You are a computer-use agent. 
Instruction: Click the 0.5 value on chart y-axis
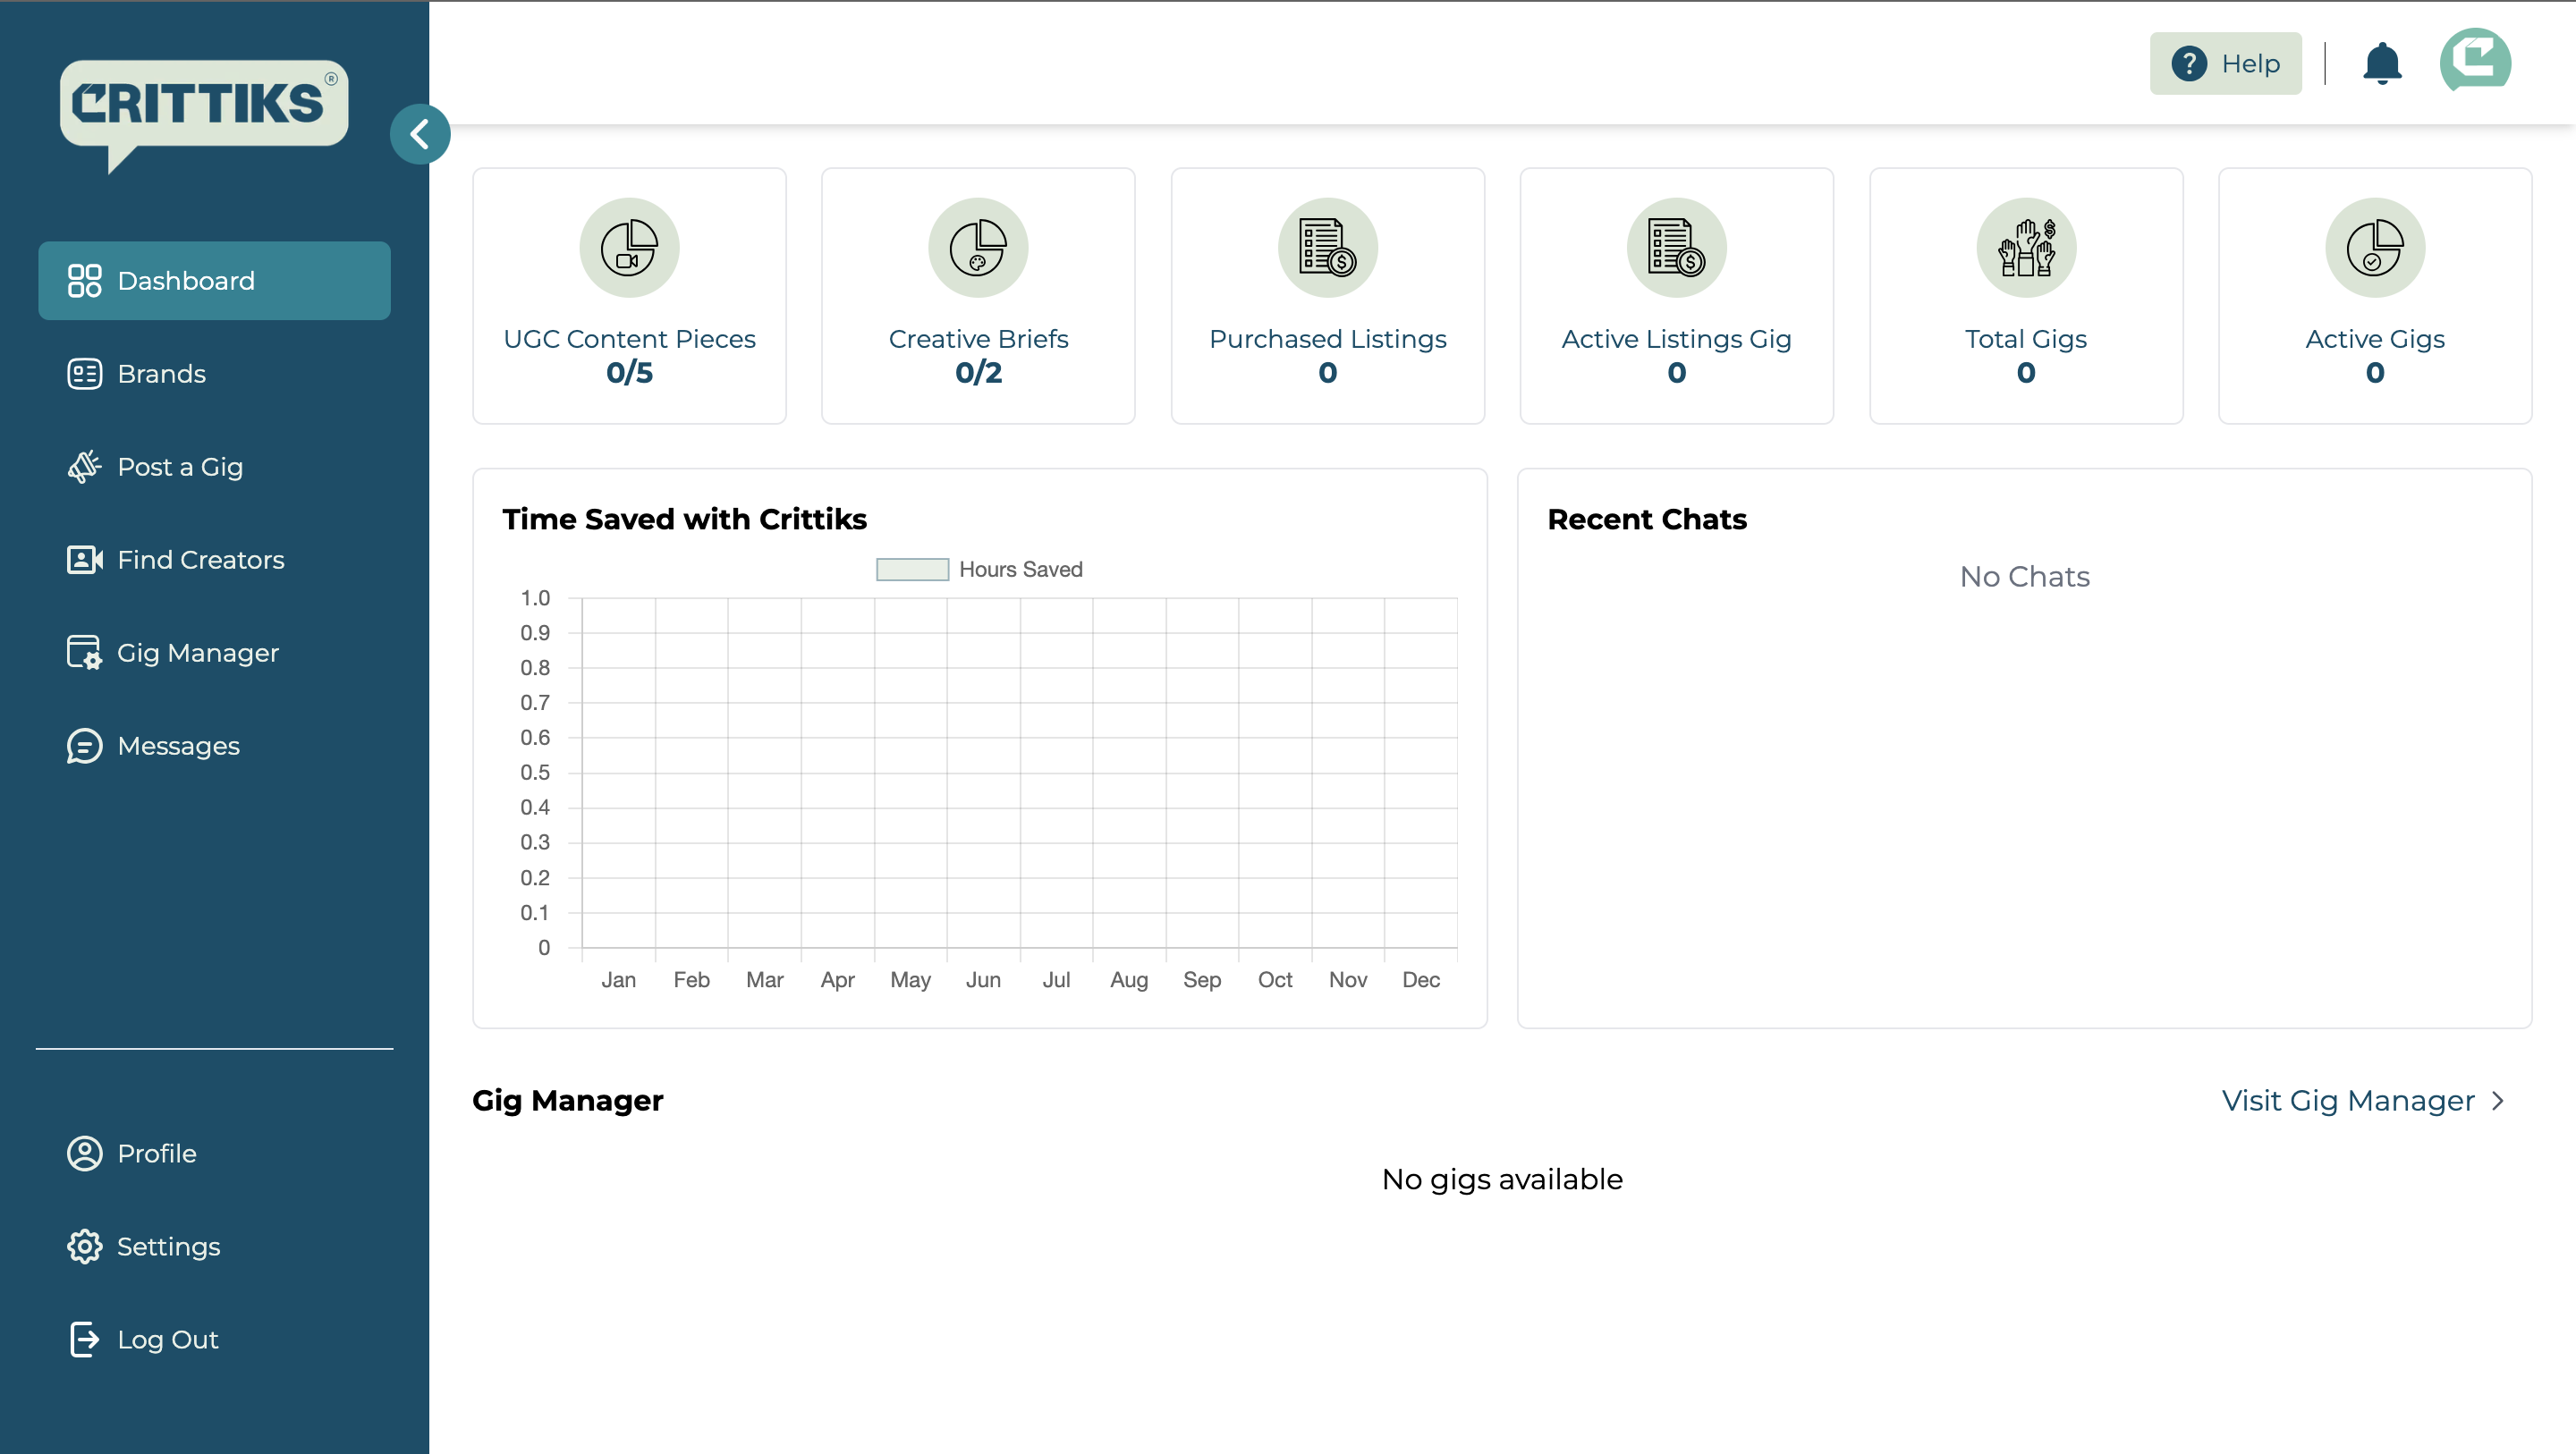pyautogui.click(x=535, y=773)
